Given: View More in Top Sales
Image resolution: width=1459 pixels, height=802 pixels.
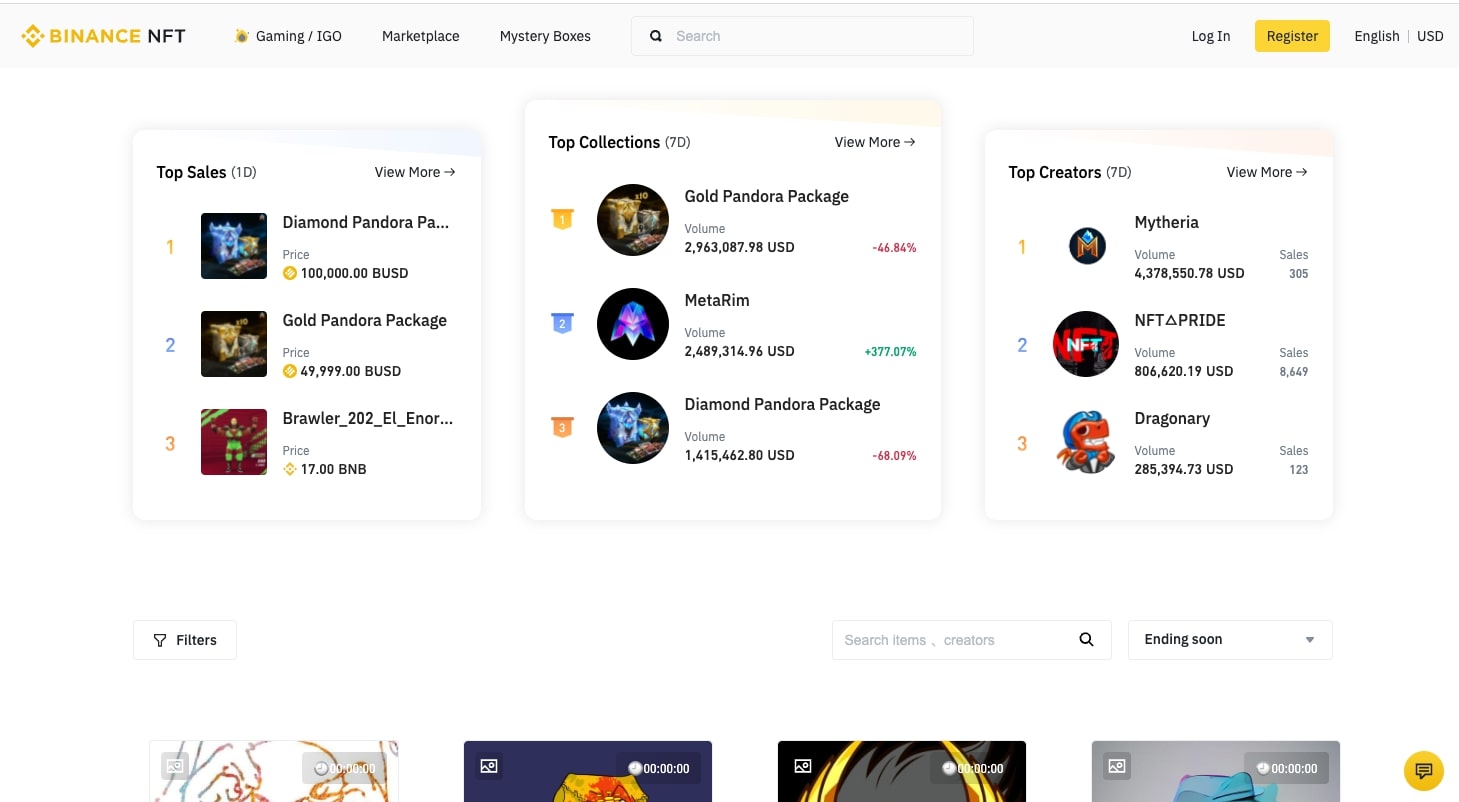Looking at the screenshot, I should point(415,172).
